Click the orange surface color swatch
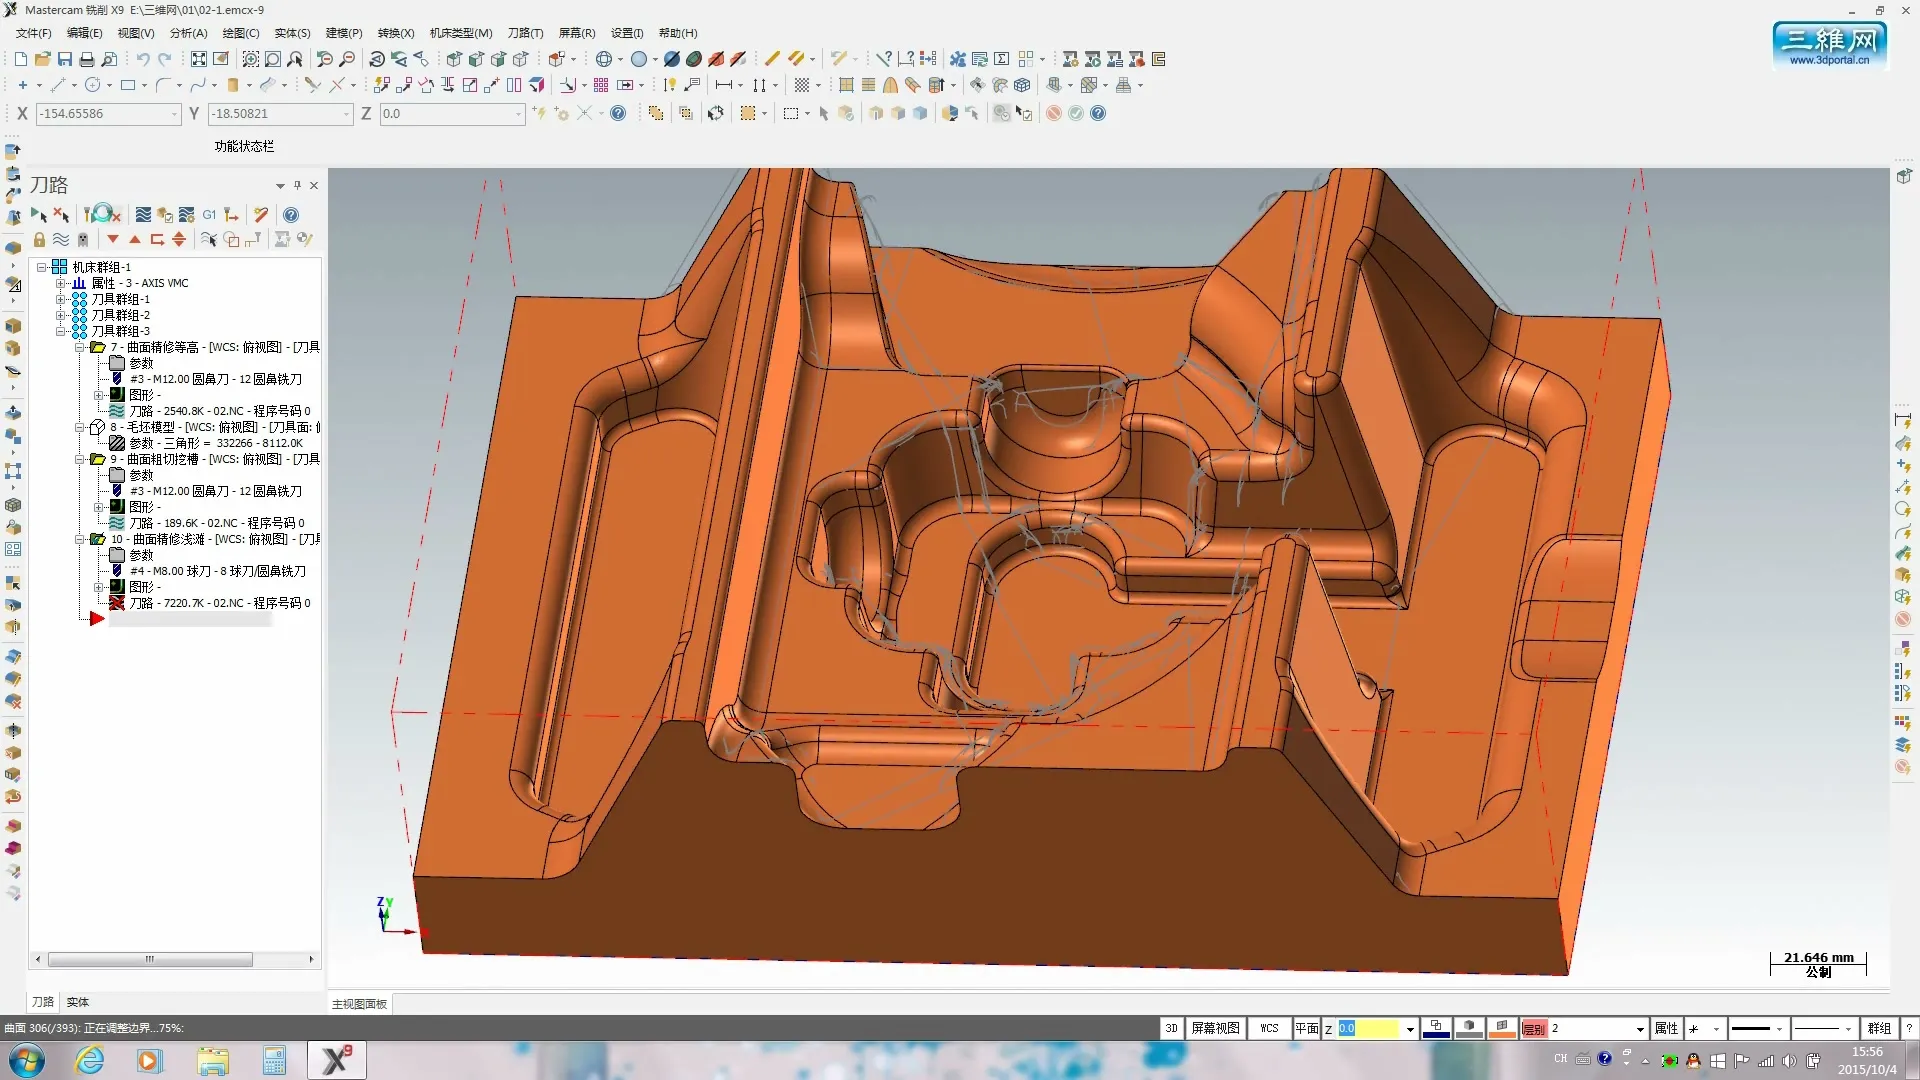The image size is (1920, 1080). [1502, 1028]
